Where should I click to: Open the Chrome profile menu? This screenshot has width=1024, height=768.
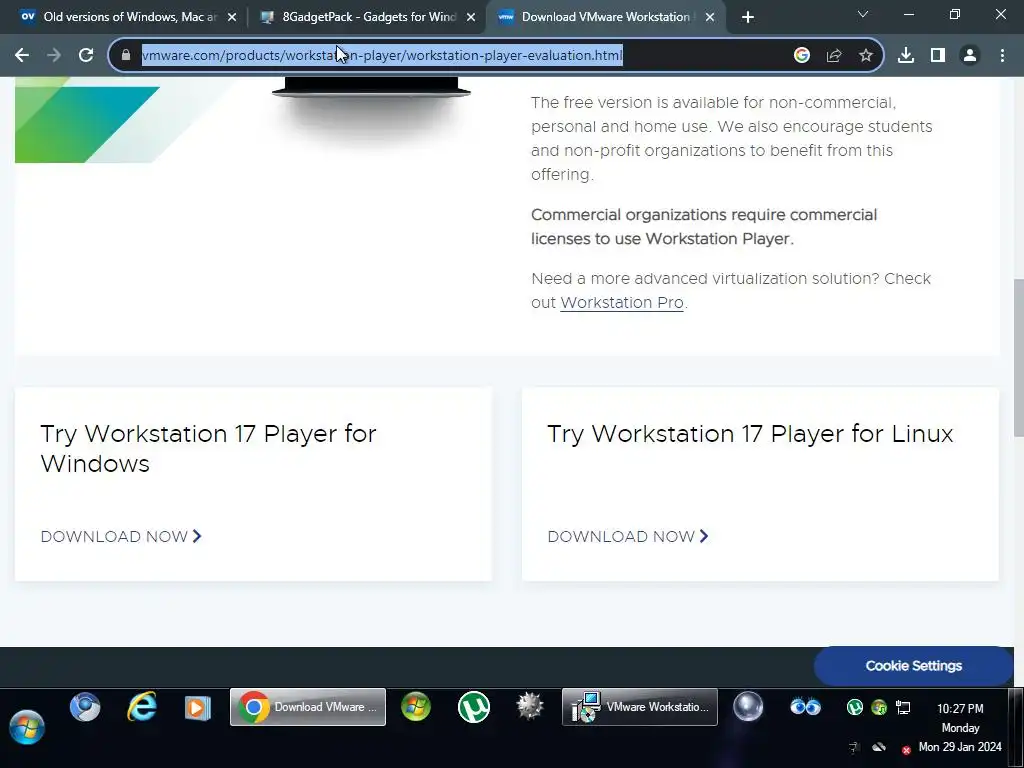[970, 56]
